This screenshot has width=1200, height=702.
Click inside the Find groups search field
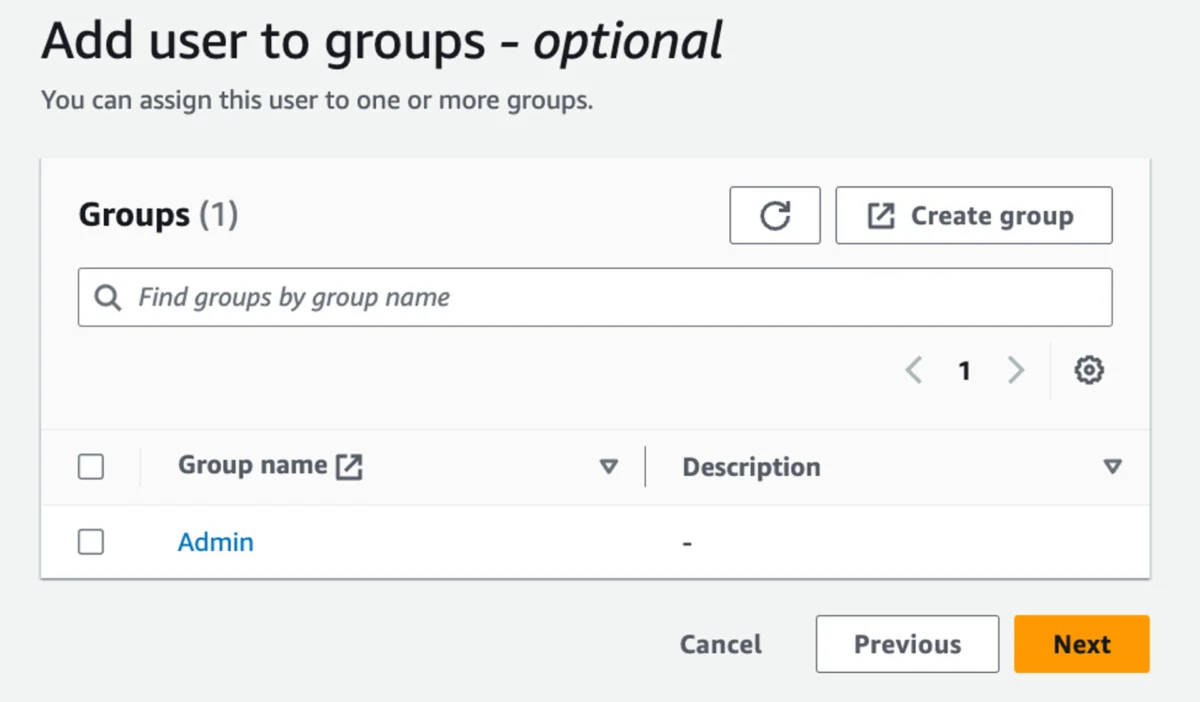click(400, 297)
